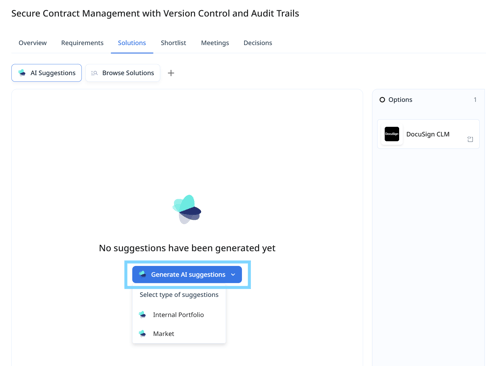Go to the Shortlist tab
The width and height of the screenshot is (486, 366).
coord(173,43)
